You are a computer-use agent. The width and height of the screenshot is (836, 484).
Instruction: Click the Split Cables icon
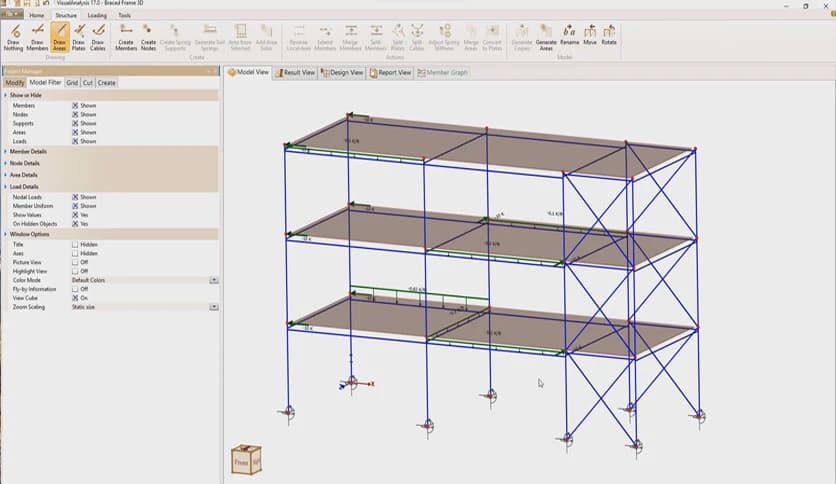pyautogui.click(x=417, y=37)
